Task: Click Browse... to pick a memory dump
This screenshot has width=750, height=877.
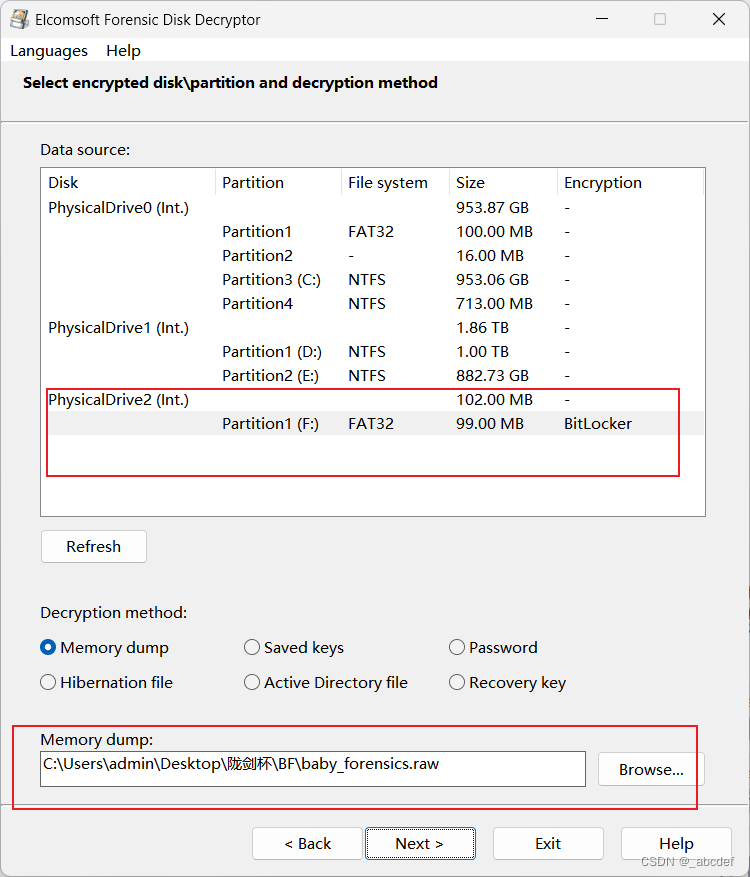Action: [x=651, y=770]
